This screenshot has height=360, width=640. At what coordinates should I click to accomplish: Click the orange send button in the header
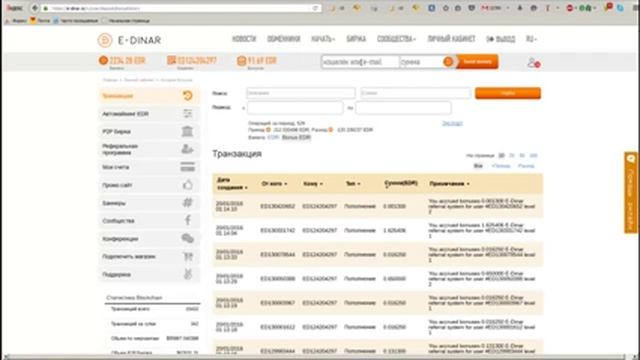[x=477, y=62]
